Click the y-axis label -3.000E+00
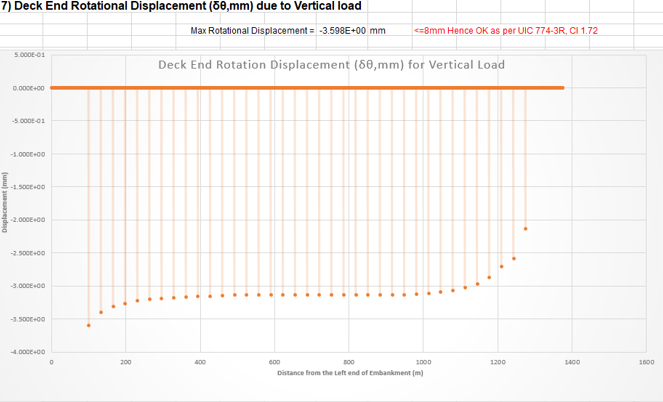Screen dimensions: 663x402 28,286
